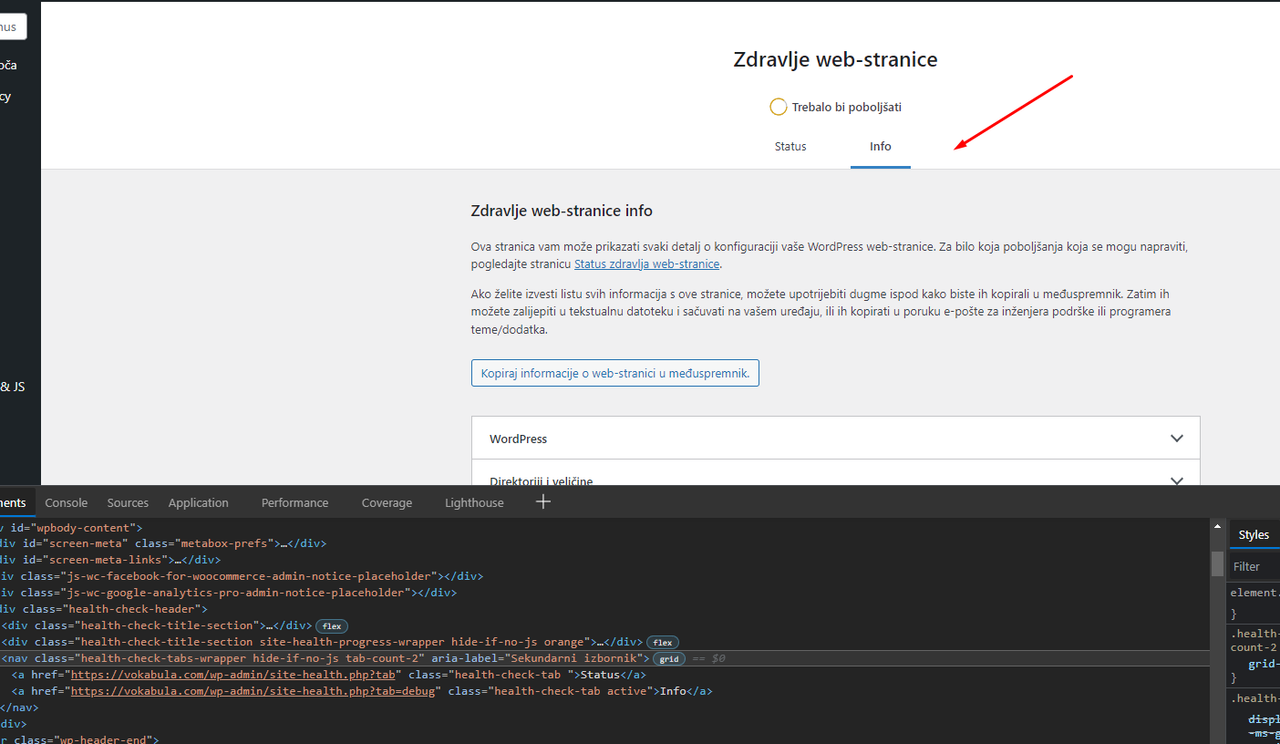This screenshot has width=1280, height=744.
Task: Select the nav health-check-tabs-wrapper DOM row
Action: coord(605,659)
